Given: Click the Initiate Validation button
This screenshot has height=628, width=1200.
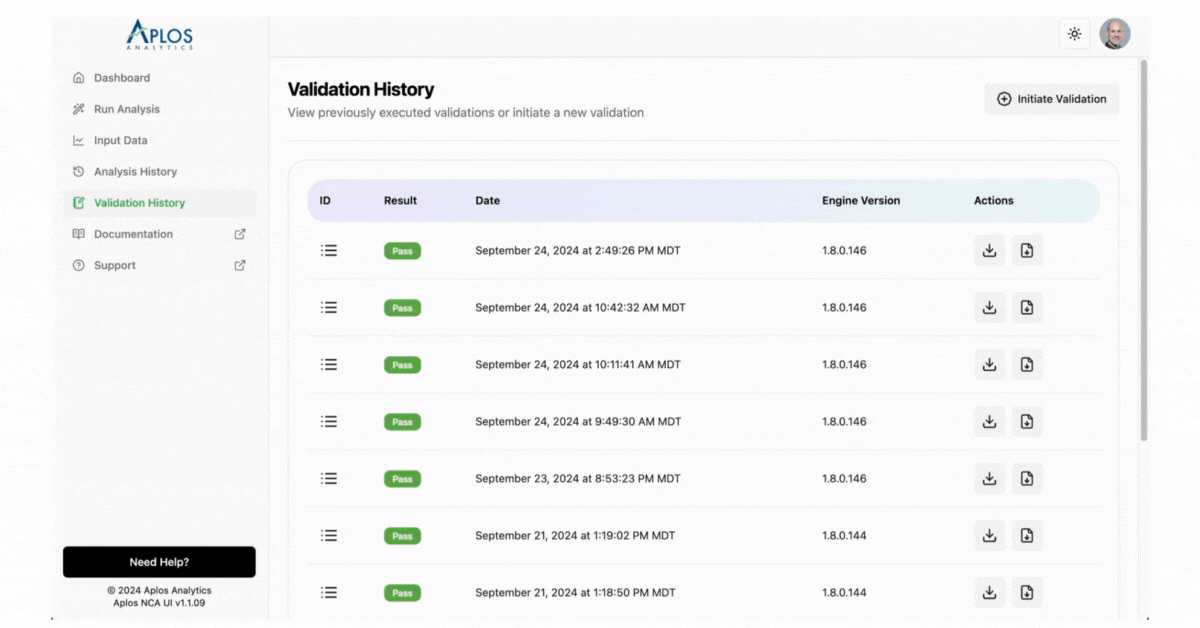Looking at the screenshot, I should coord(1052,99).
